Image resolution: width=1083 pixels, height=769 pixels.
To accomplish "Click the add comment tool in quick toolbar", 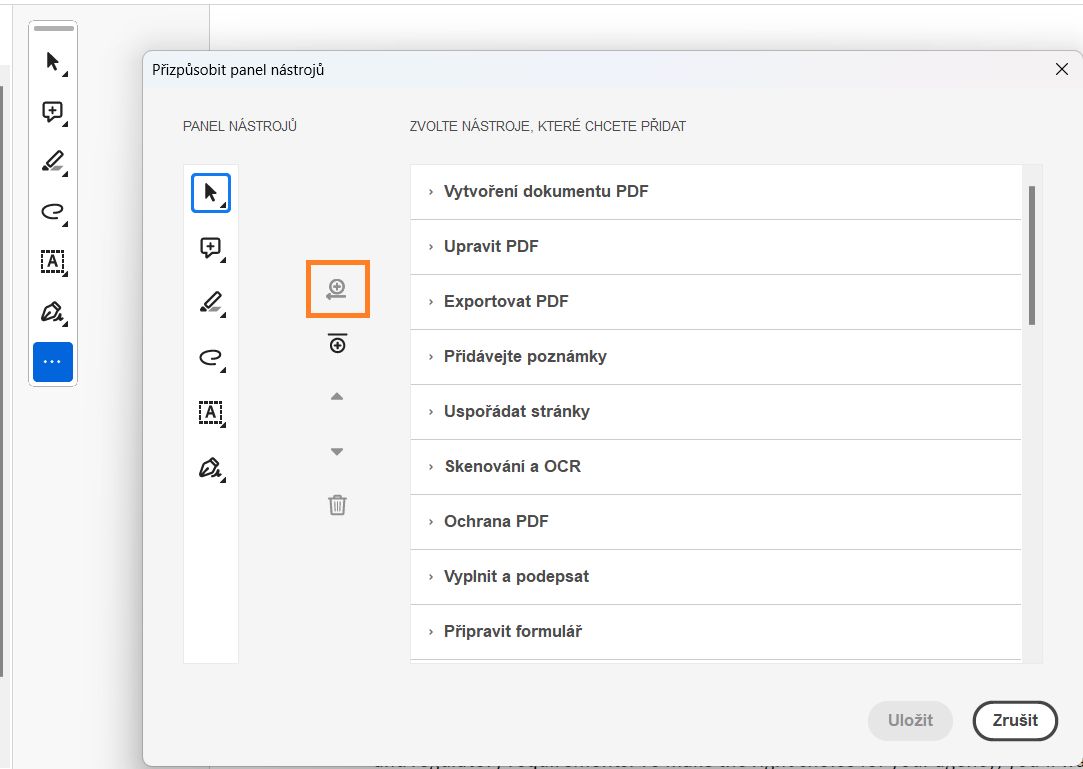I will [53, 112].
